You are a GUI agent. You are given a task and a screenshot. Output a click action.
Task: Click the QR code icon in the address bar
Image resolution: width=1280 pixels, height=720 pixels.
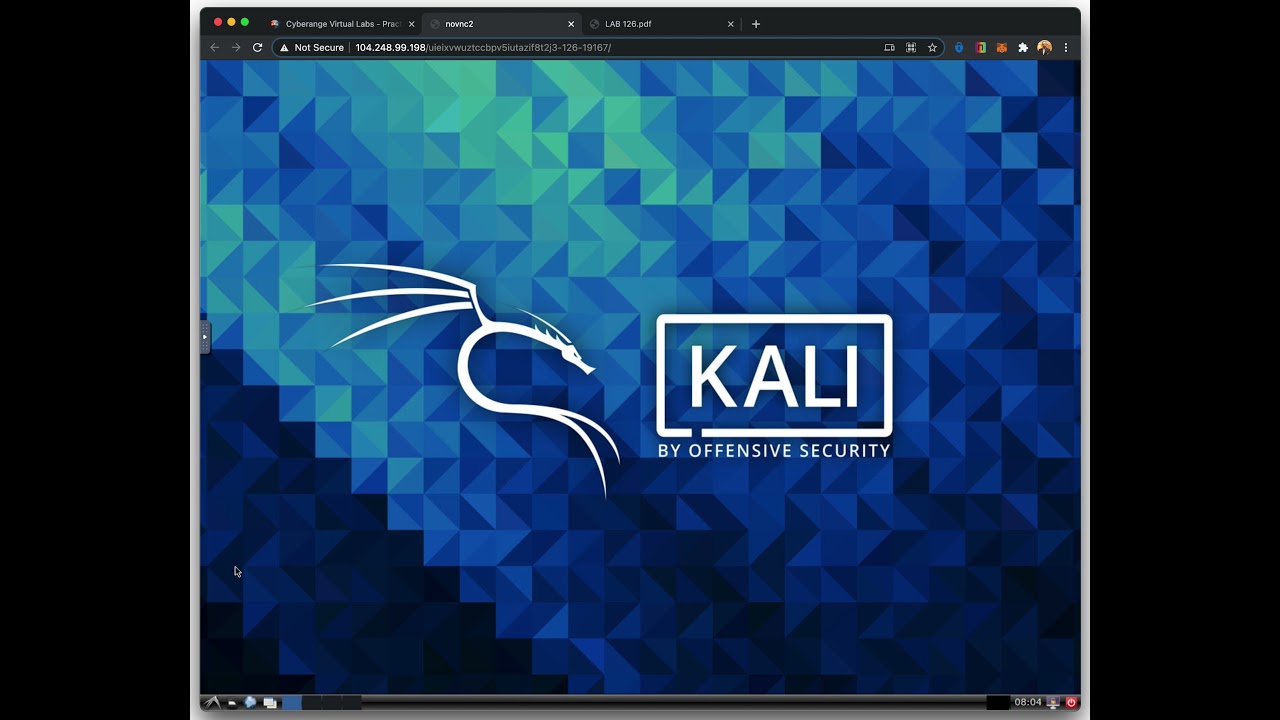(911, 47)
